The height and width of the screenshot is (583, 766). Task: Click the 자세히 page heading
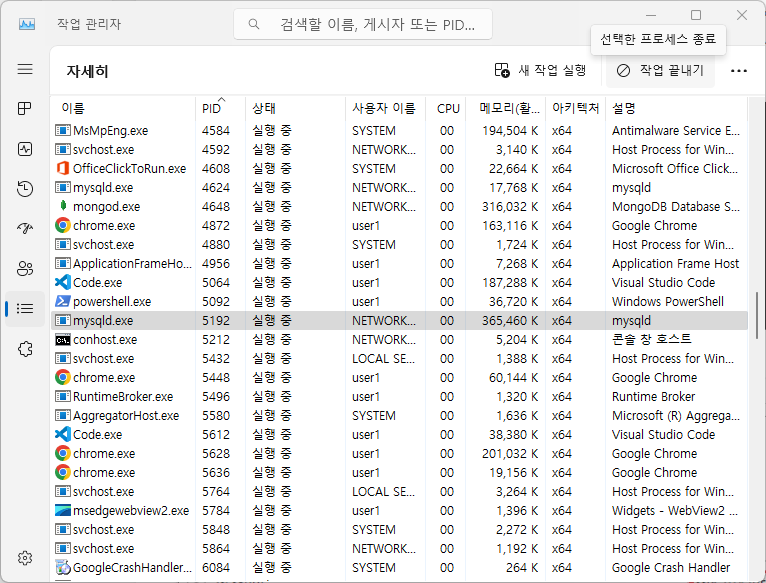pyautogui.click(x=87, y=71)
